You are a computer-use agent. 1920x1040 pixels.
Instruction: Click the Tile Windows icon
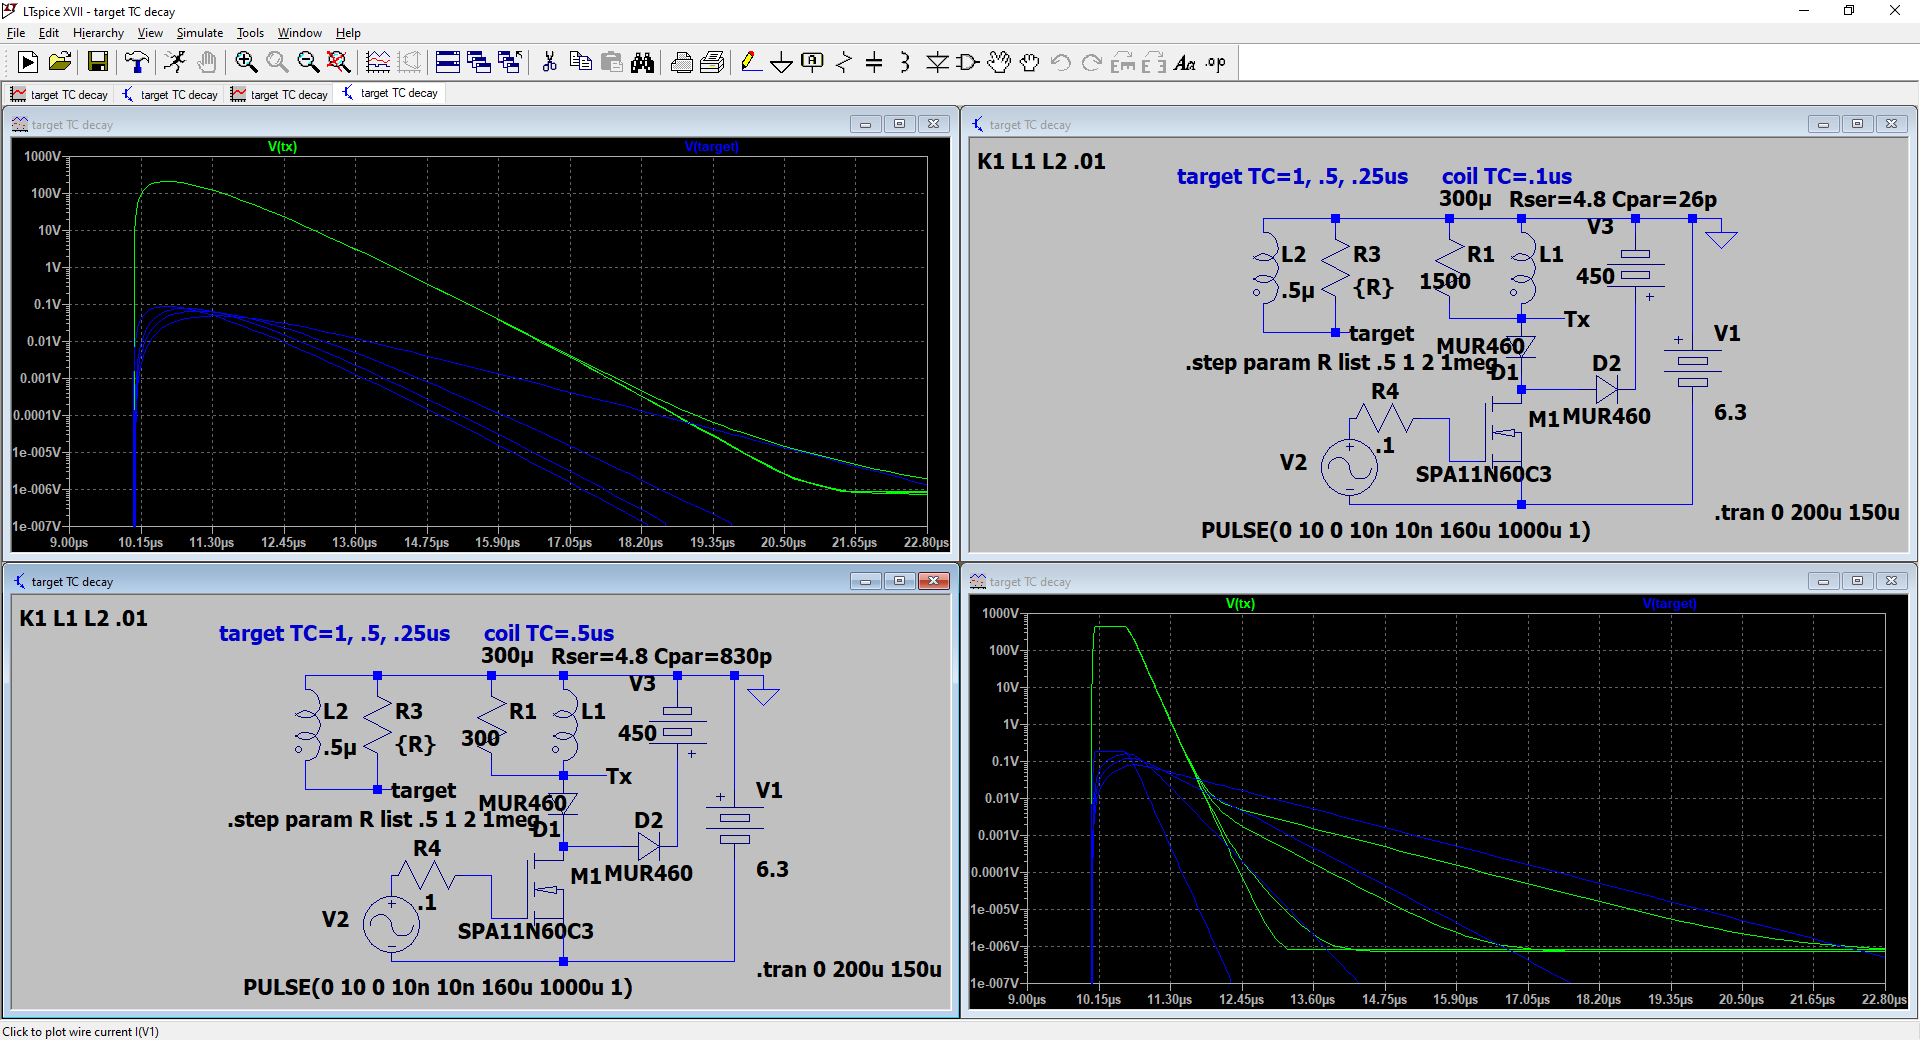pyautogui.click(x=448, y=63)
